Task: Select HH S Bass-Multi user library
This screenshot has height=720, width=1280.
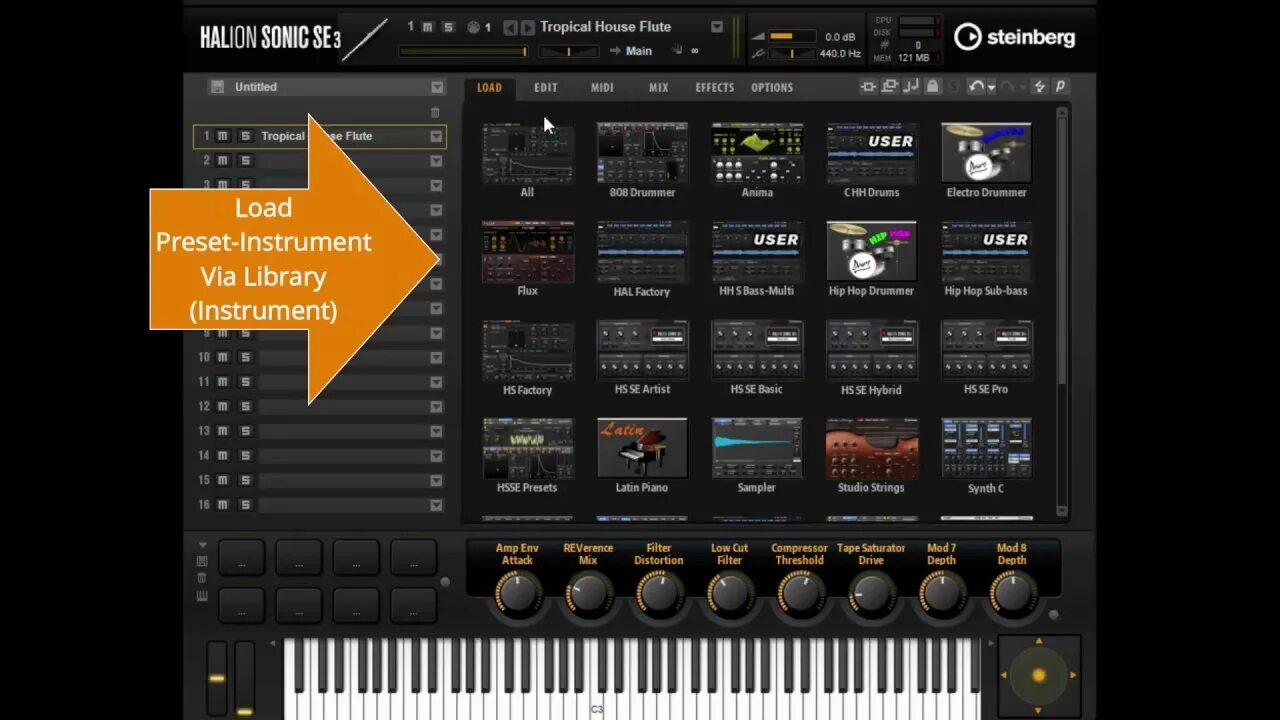Action: tap(757, 252)
